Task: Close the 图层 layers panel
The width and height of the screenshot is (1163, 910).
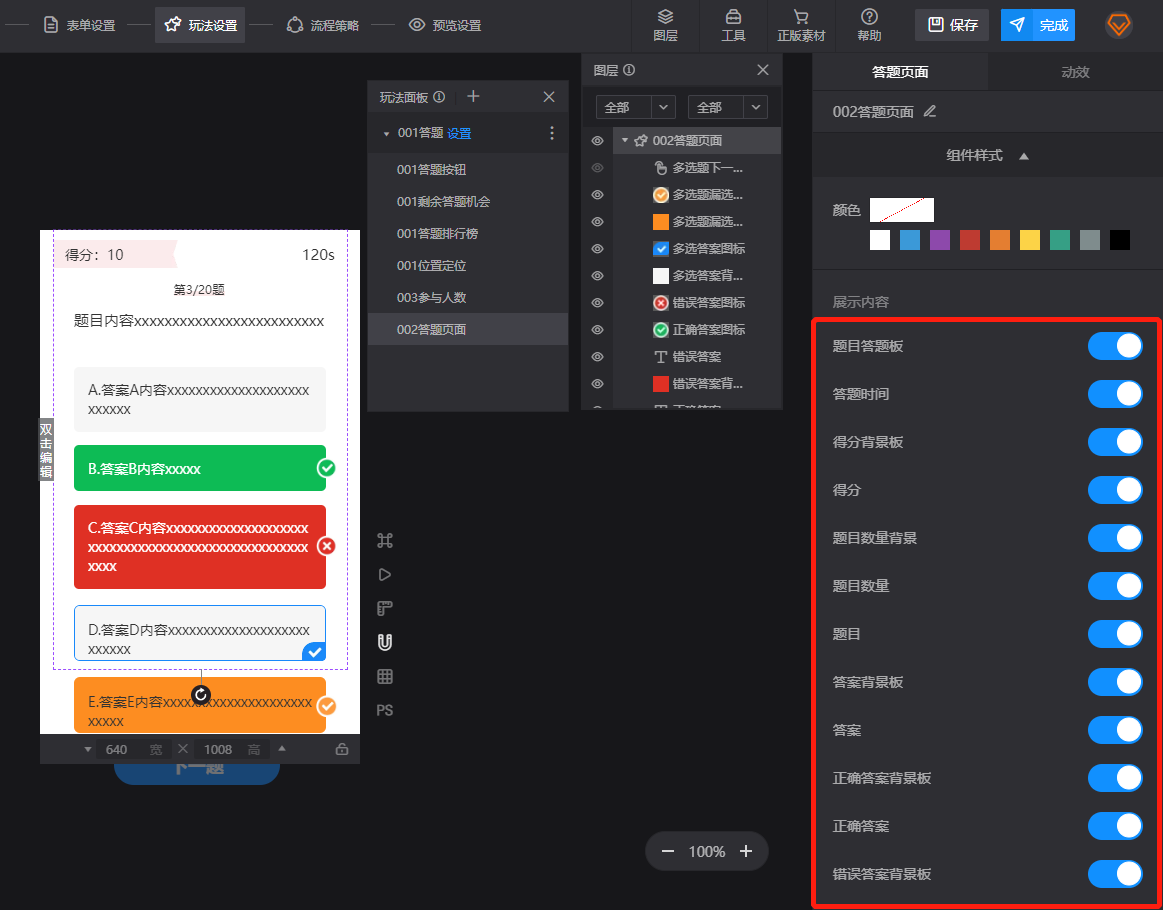Action: coord(762,70)
